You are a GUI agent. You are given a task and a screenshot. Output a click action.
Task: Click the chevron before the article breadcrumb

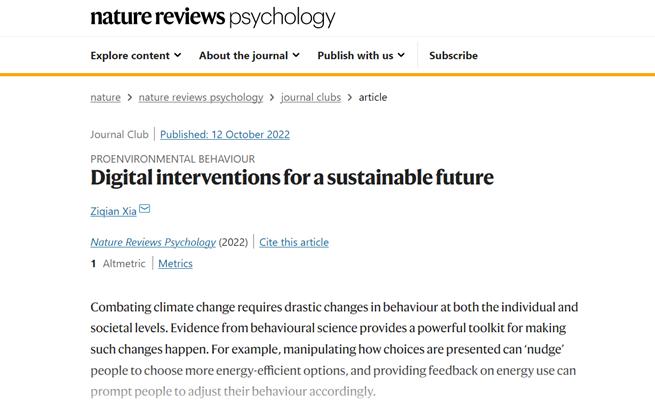350,97
